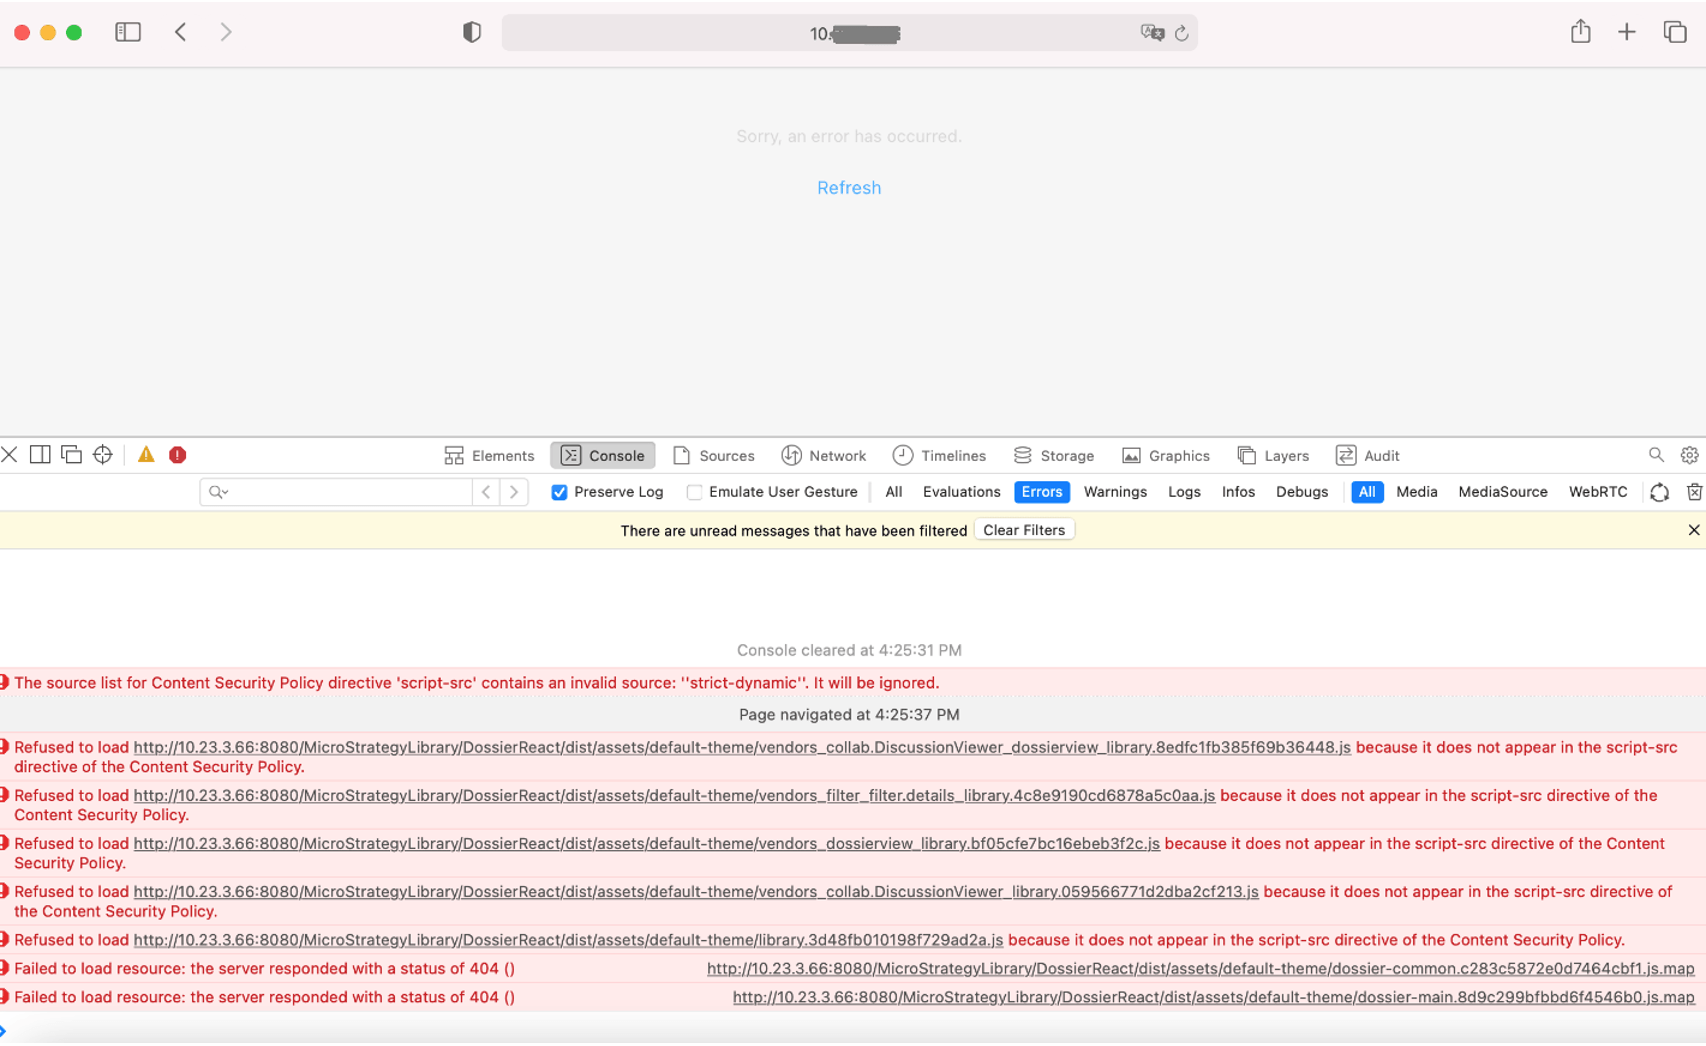This screenshot has width=1706, height=1046.
Task: Click the element selection crosshair icon
Action: point(103,455)
